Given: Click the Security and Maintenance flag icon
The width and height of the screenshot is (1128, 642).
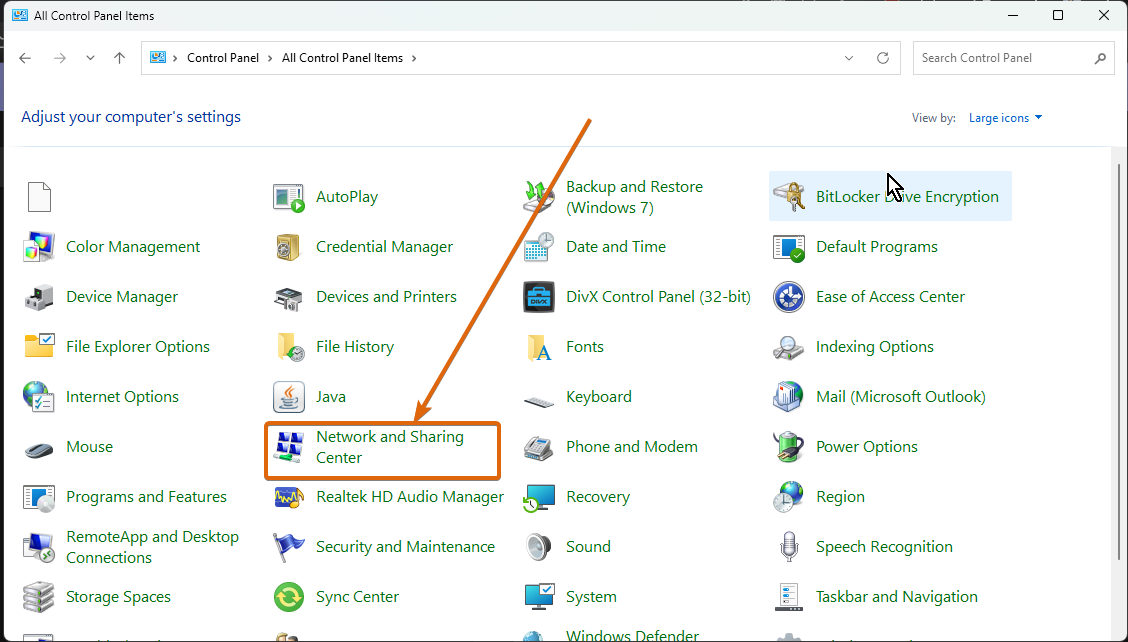Looking at the screenshot, I should pos(288,547).
